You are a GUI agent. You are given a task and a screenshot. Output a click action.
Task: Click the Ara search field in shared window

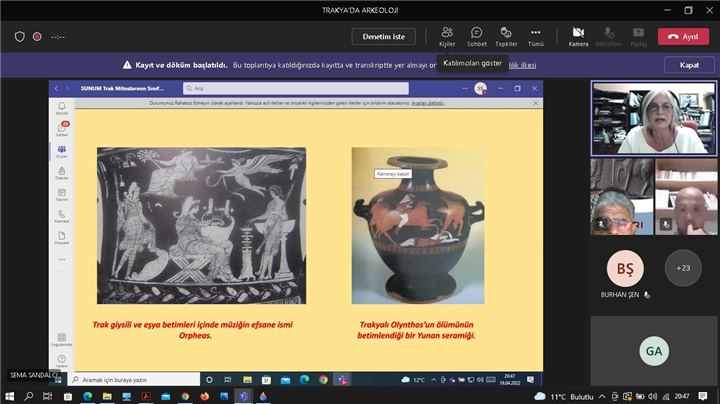click(296, 88)
